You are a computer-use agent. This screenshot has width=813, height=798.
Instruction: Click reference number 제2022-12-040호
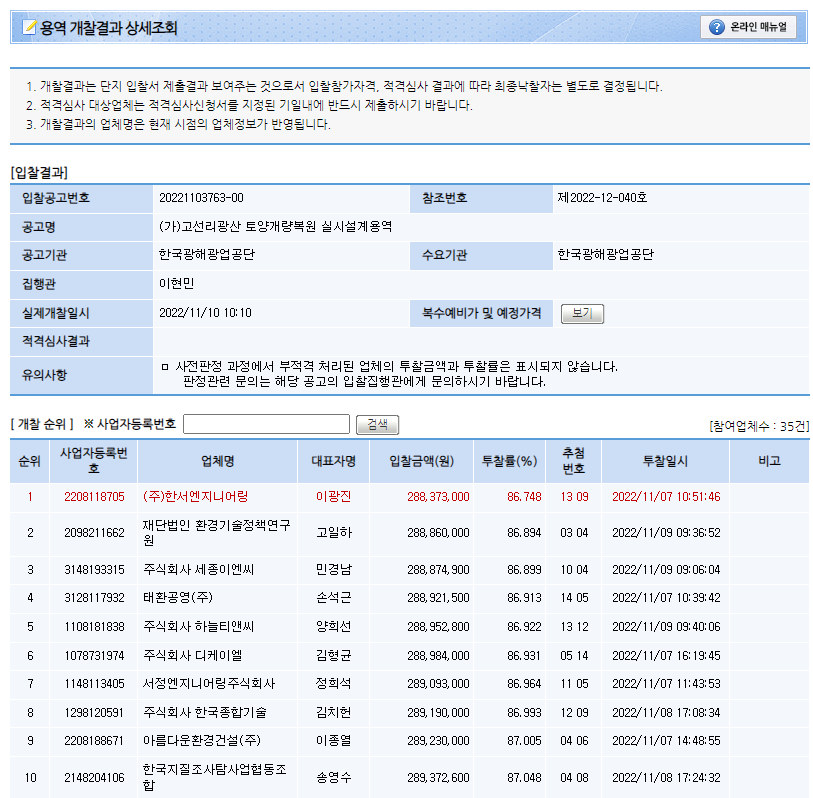602,198
